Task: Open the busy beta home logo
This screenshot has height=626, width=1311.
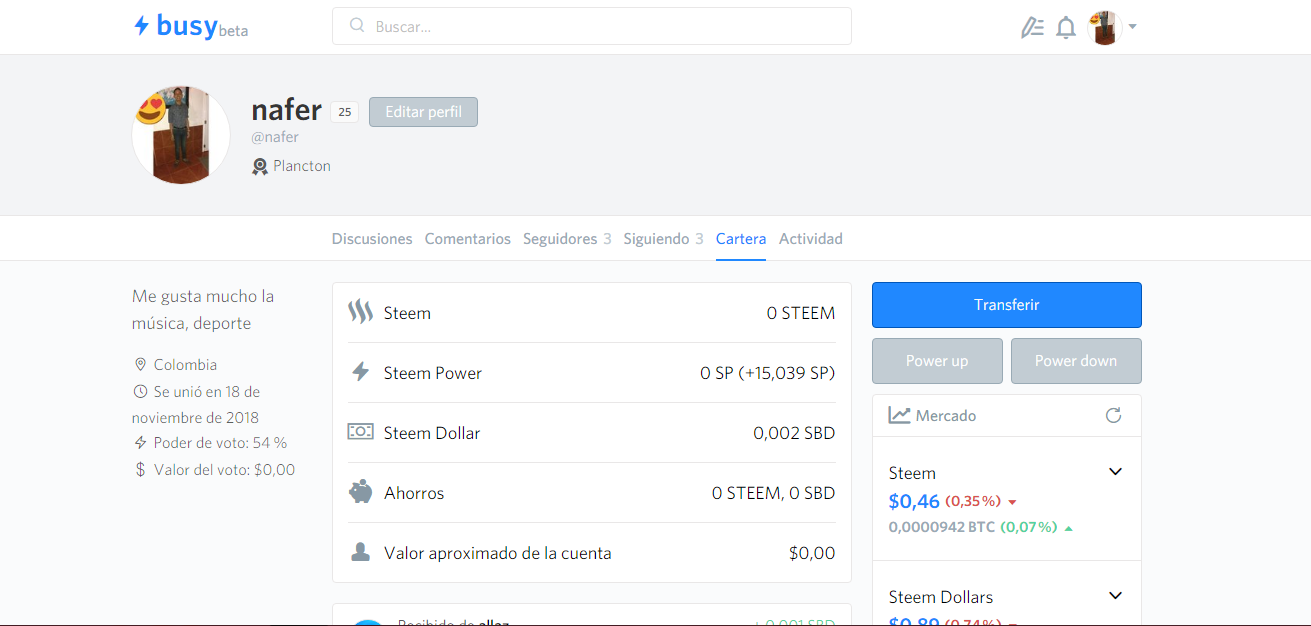Action: coord(191,27)
